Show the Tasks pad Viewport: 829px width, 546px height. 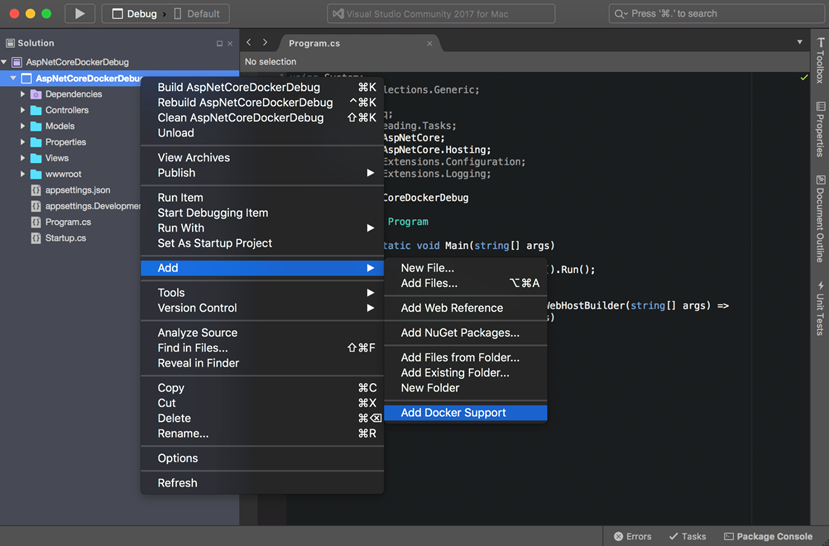click(687, 536)
